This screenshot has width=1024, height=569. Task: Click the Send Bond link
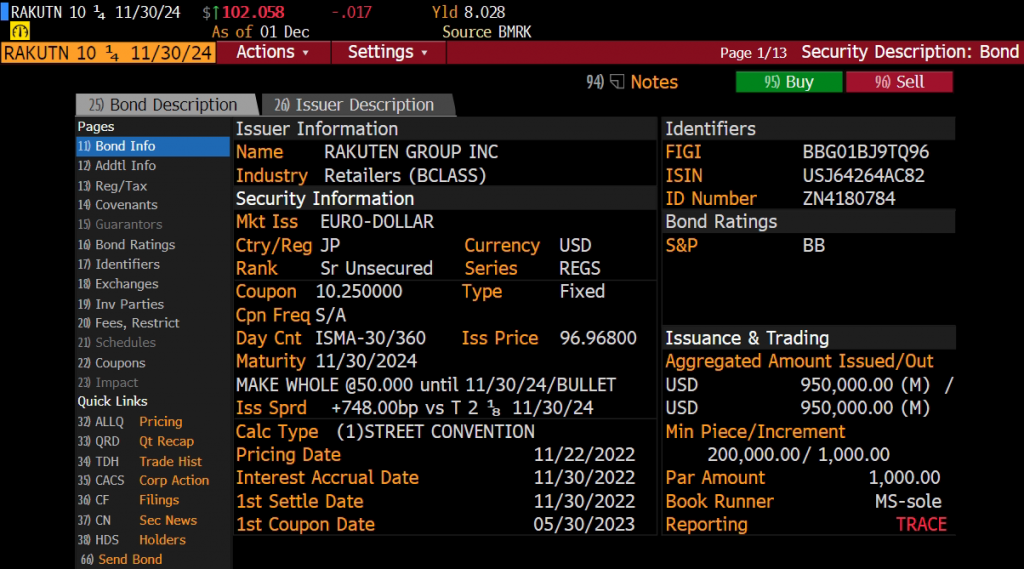click(x=121, y=560)
